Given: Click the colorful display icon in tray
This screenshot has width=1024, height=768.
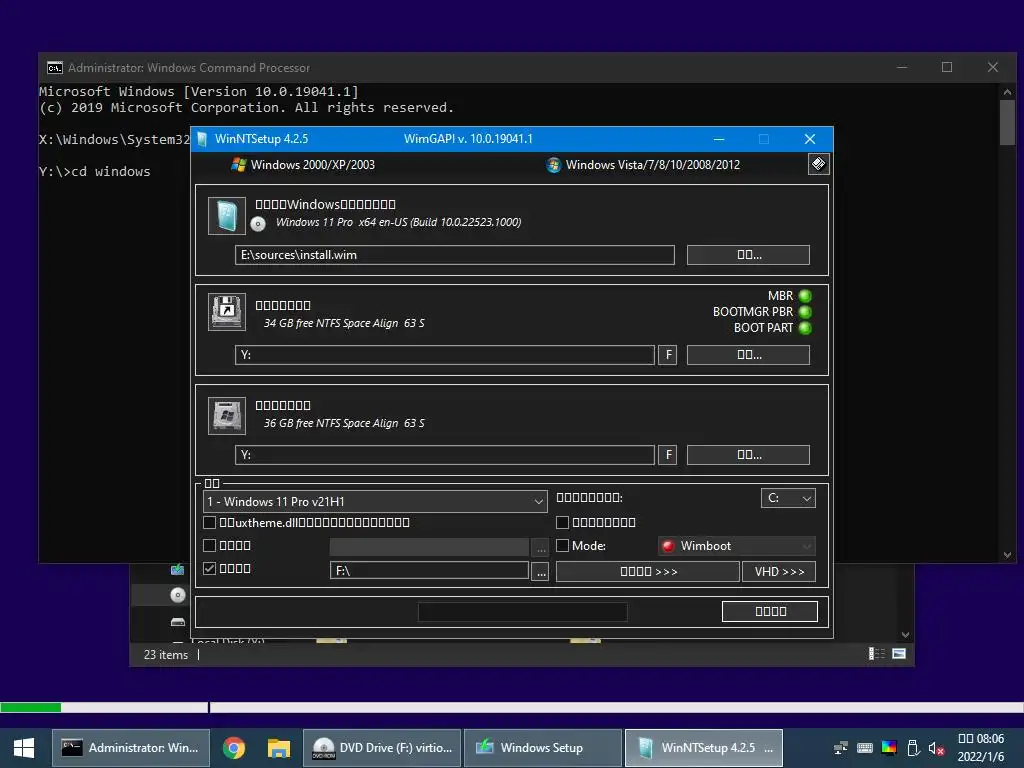Looking at the screenshot, I should [889, 748].
